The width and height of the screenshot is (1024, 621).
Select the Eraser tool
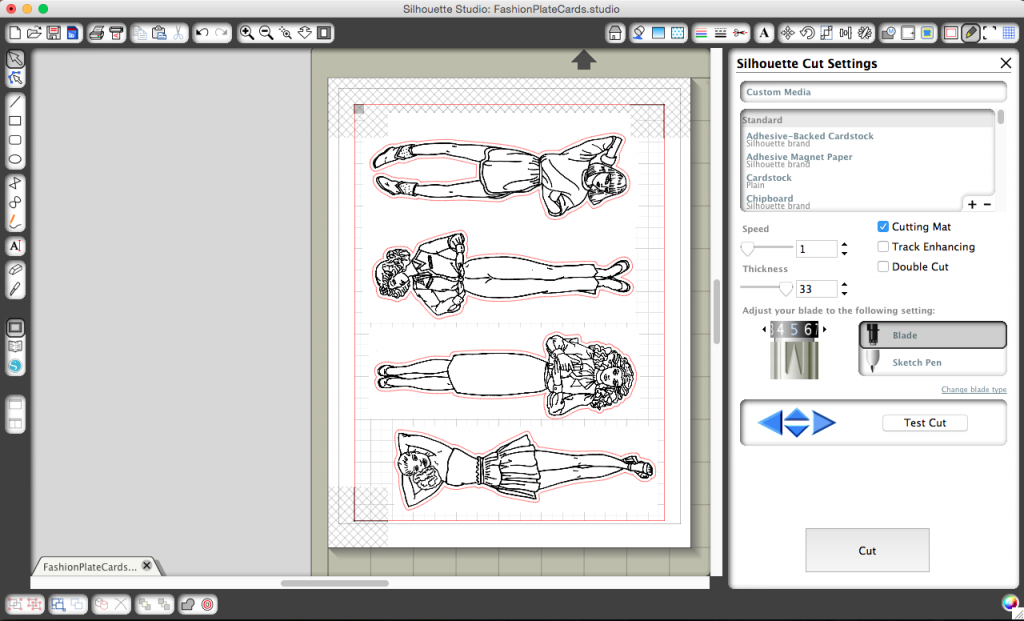[15, 270]
